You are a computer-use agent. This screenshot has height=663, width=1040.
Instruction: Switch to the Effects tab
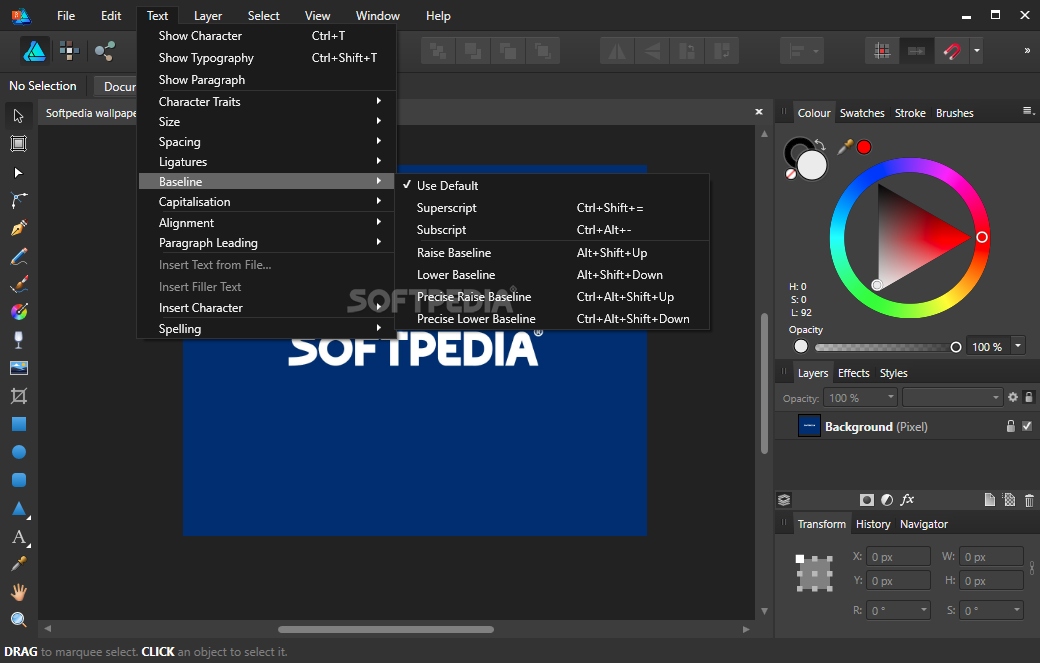[x=853, y=373]
